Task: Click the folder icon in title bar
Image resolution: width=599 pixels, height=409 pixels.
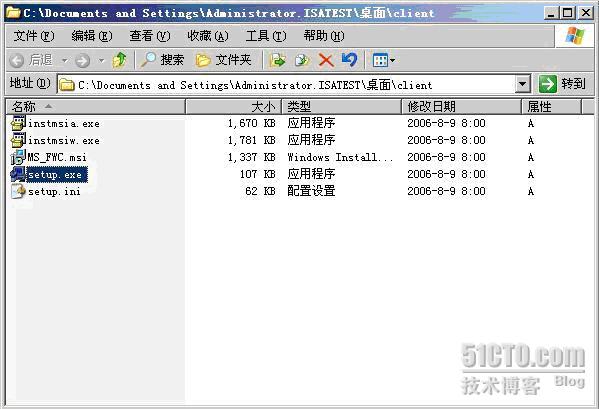Action: (13, 13)
